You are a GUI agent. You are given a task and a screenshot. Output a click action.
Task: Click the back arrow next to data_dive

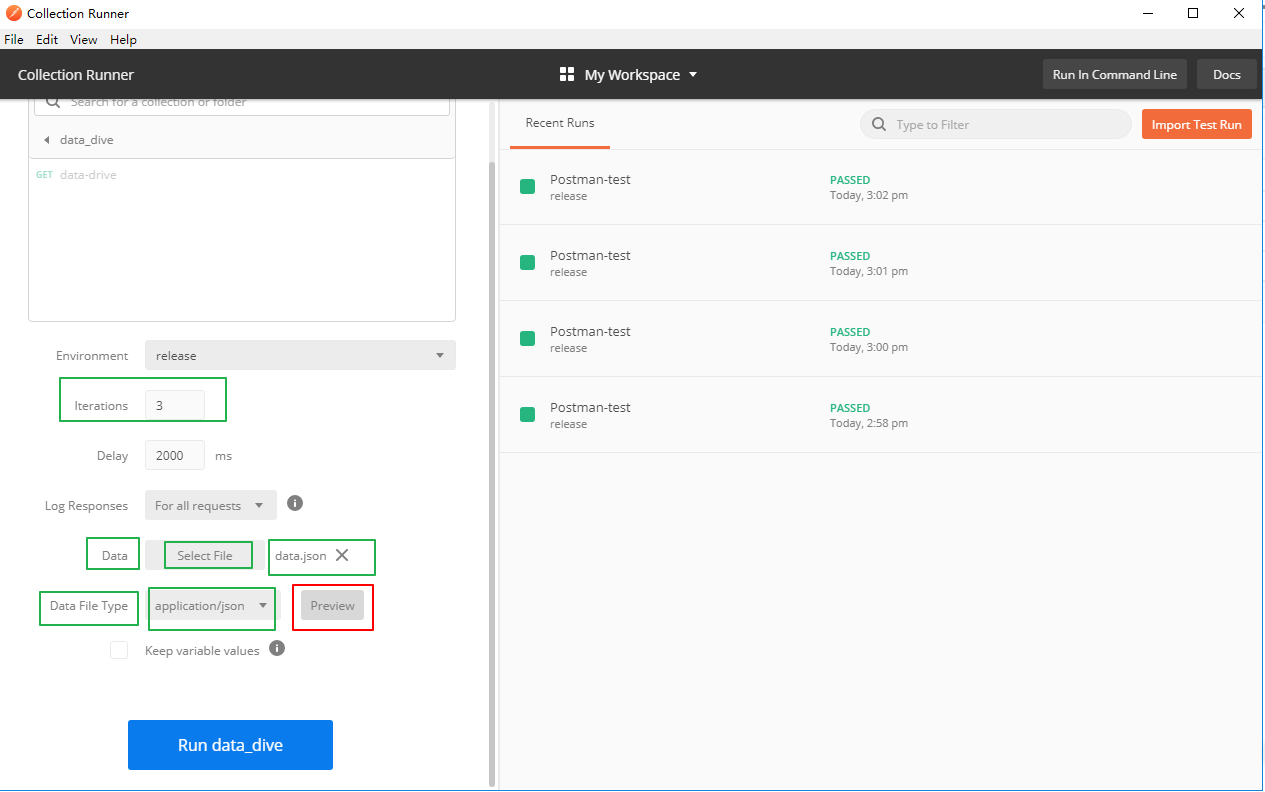tap(46, 140)
